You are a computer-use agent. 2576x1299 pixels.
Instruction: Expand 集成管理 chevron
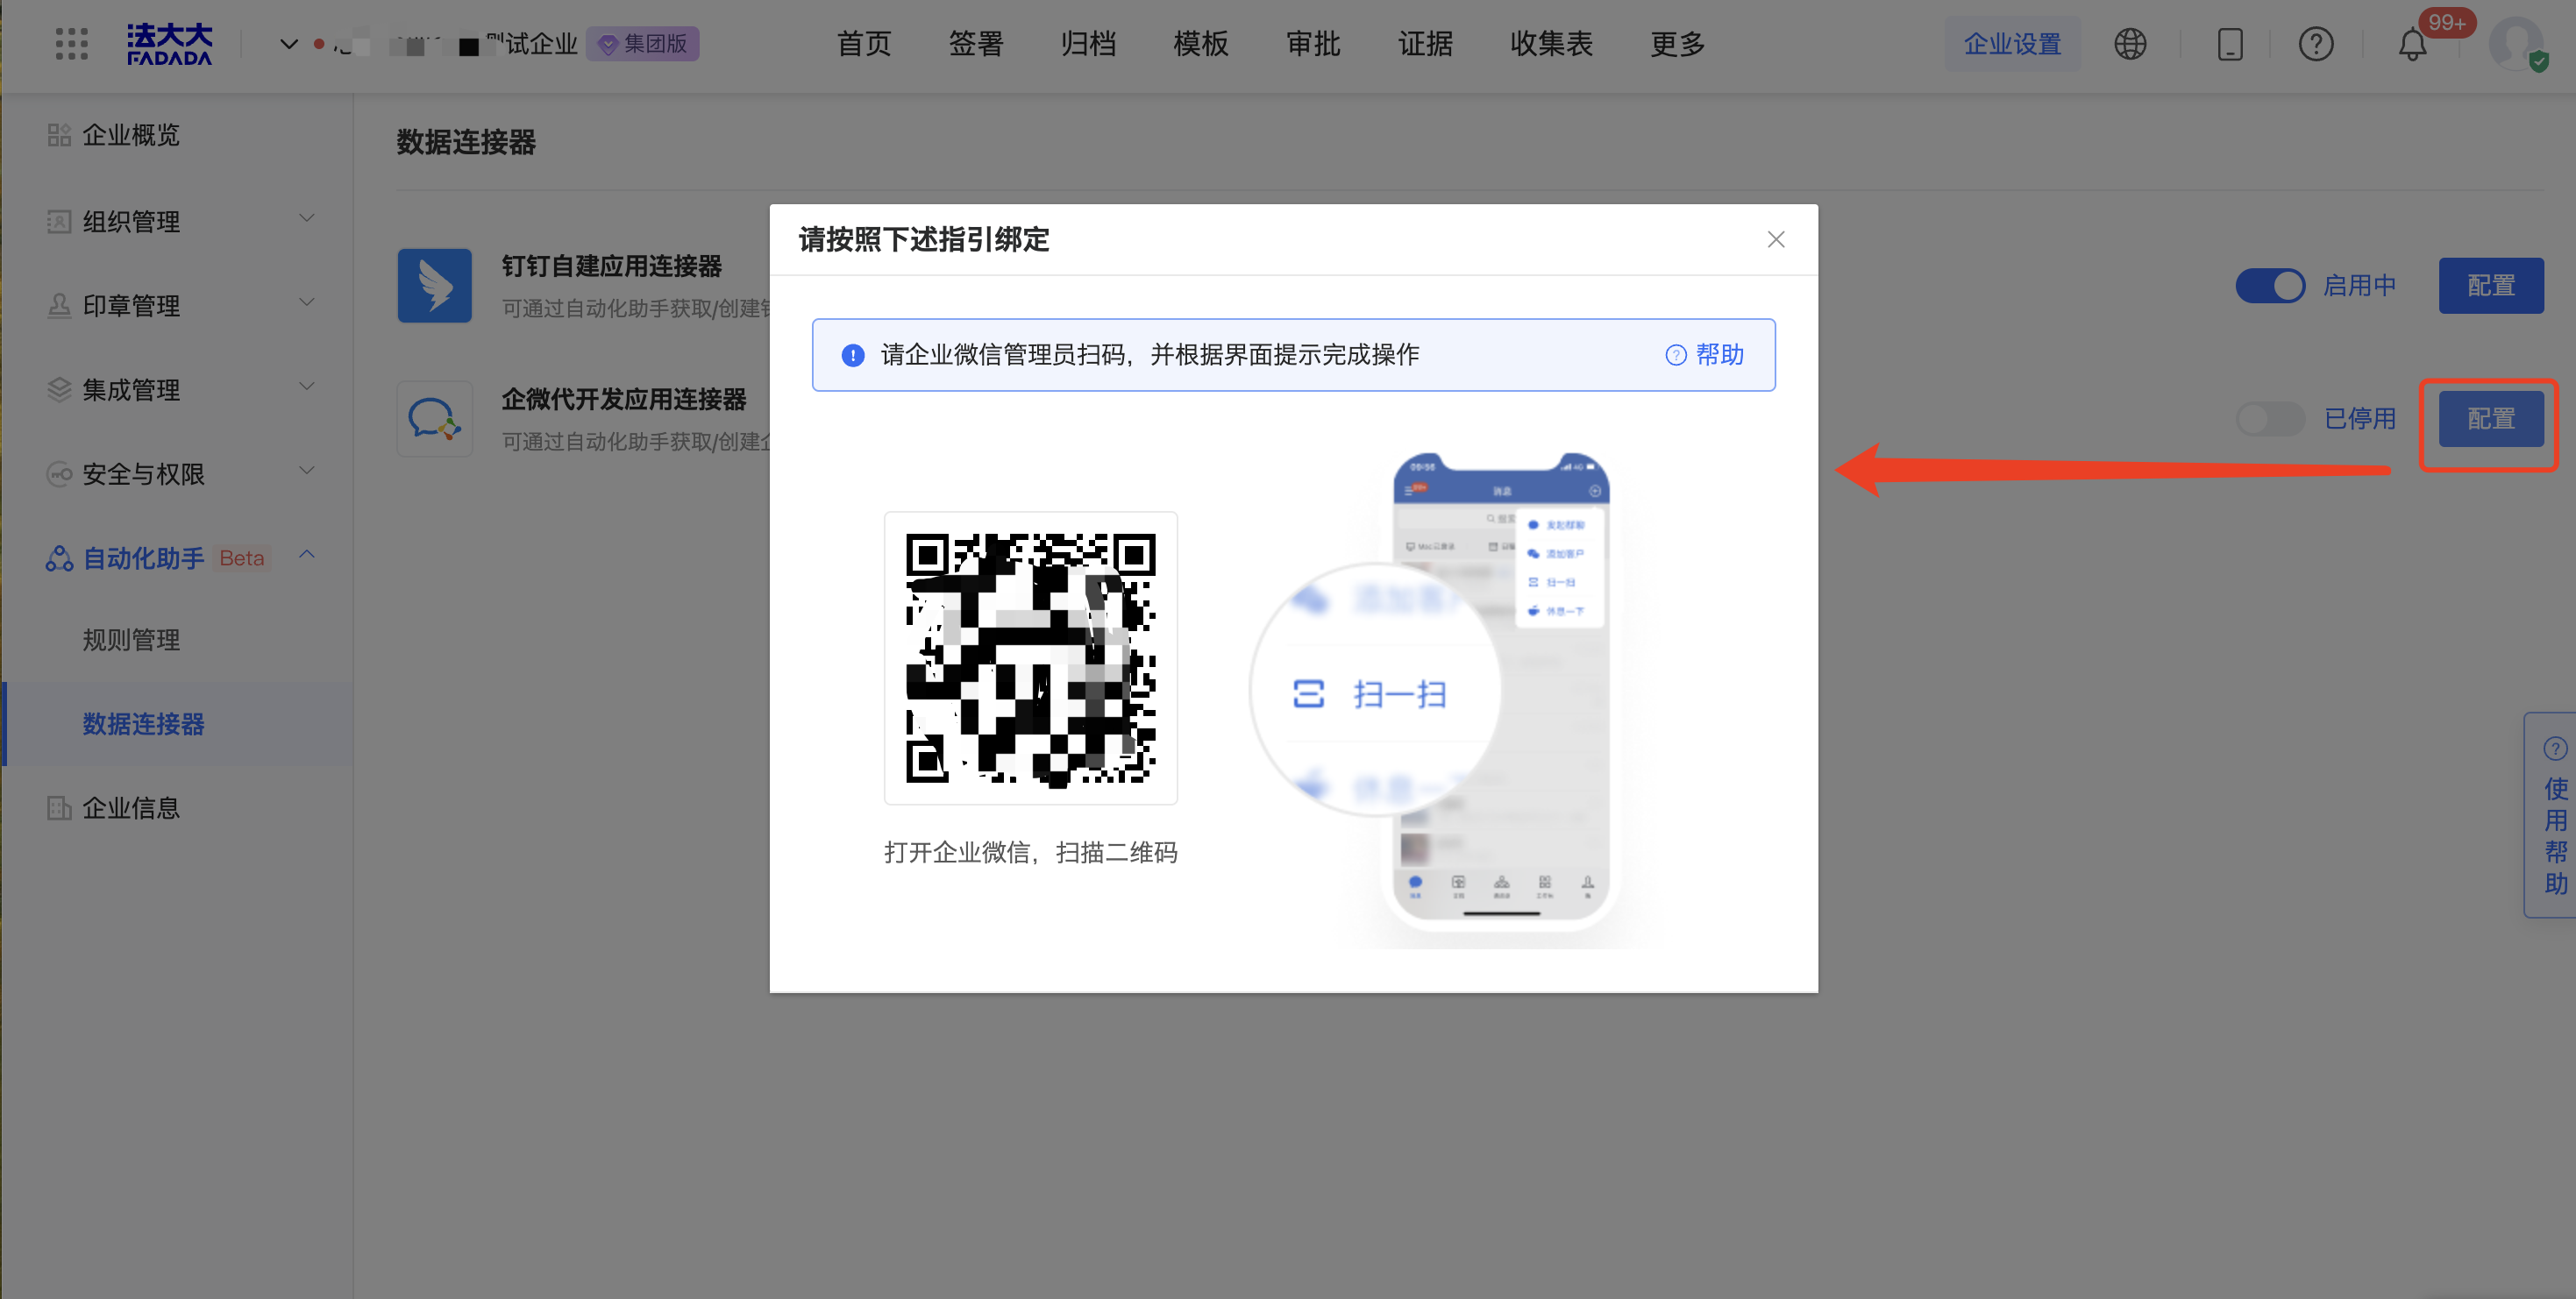tap(307, 387)
